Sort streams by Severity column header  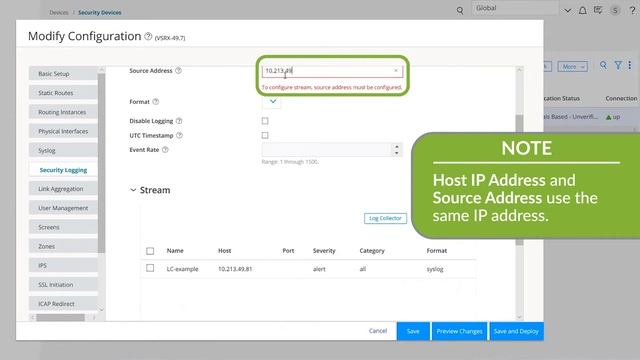click(x=324, y=251)
